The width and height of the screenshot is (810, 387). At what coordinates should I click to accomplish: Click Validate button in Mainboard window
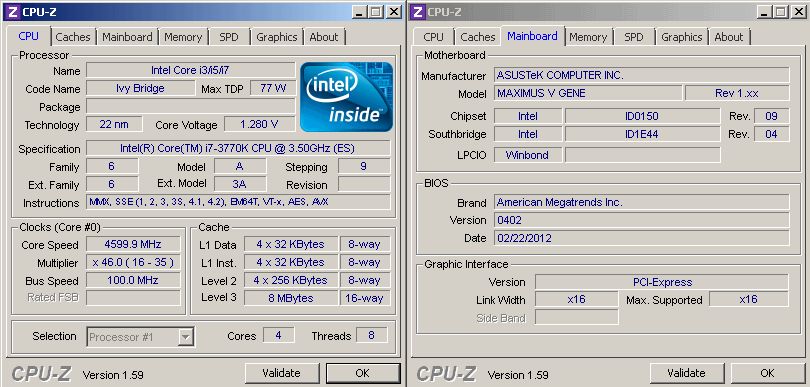(x=686, y=373)
